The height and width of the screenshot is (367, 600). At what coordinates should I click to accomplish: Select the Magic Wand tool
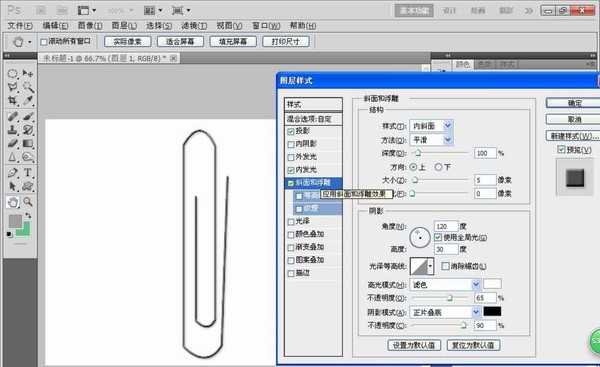[28, 87]
